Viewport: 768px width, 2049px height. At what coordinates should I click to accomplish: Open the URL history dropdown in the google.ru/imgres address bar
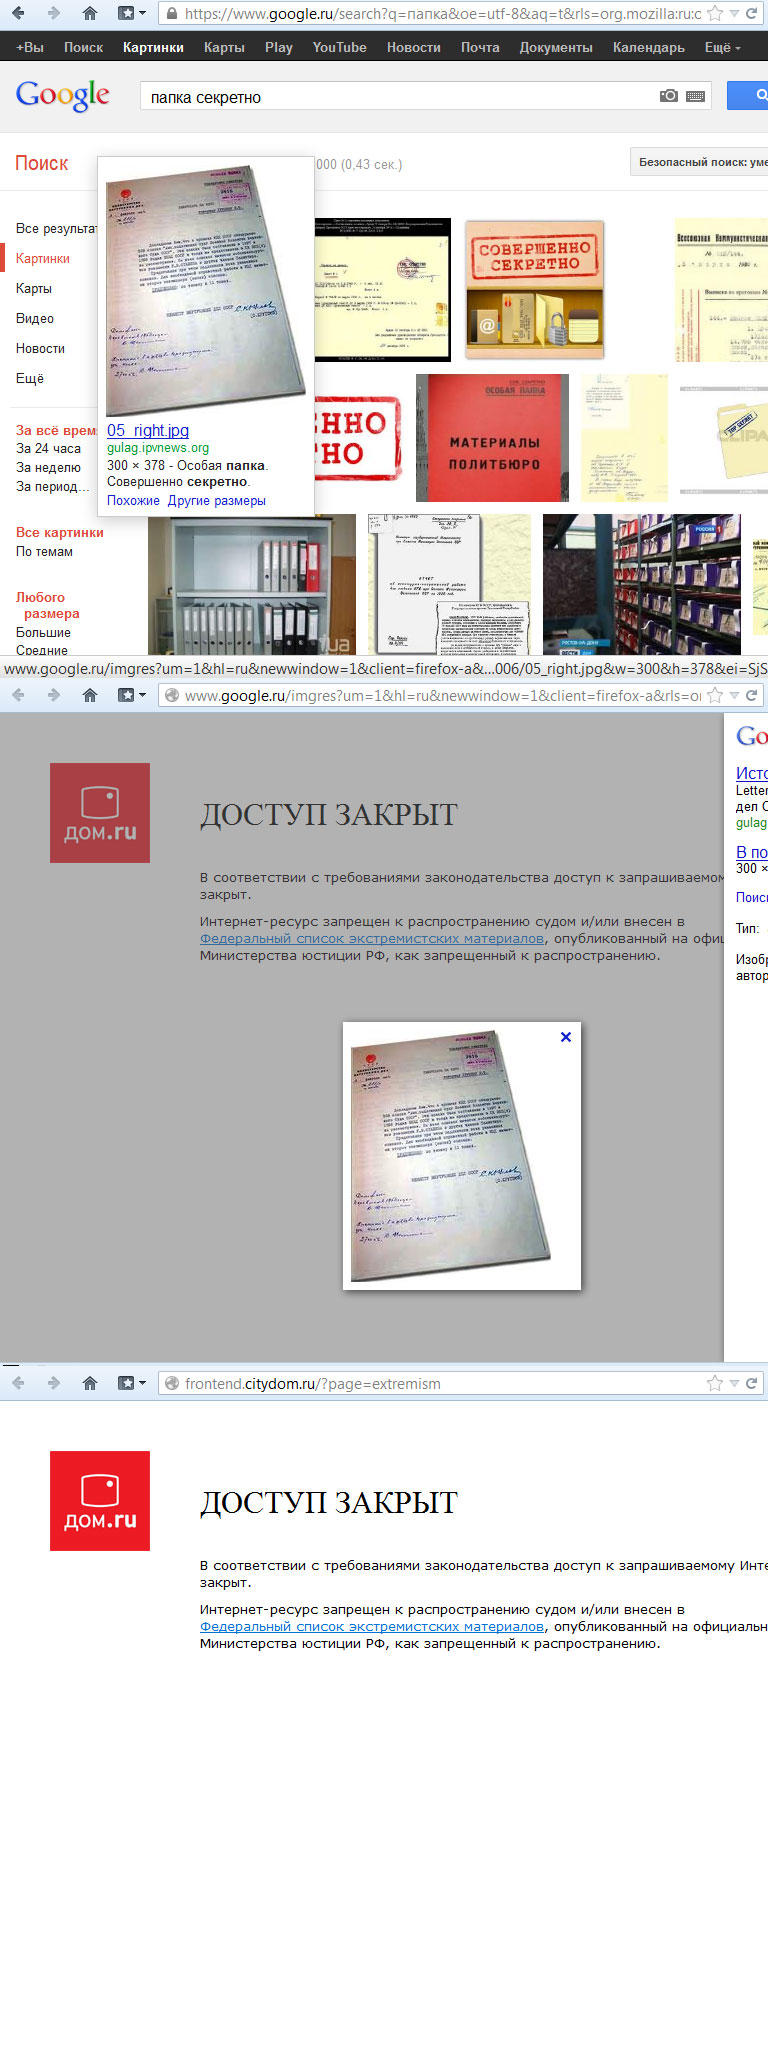tap(734, 696)
